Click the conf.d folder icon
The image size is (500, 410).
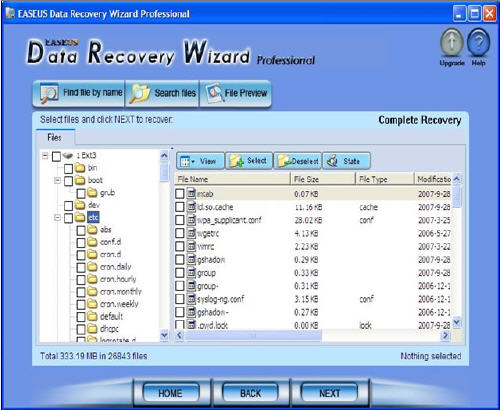pyautogui.click(x=92, y=242)
